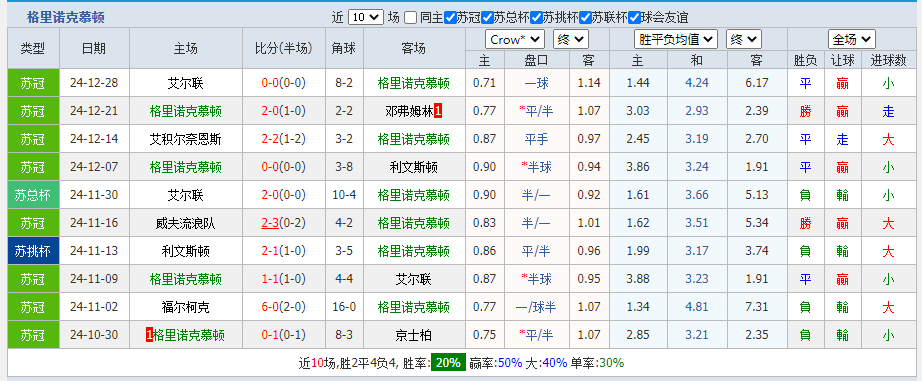Click 利文斯顿 home team on 24-11-13
The width and height of the screenshot is (922, 381).
click(186, 252)
